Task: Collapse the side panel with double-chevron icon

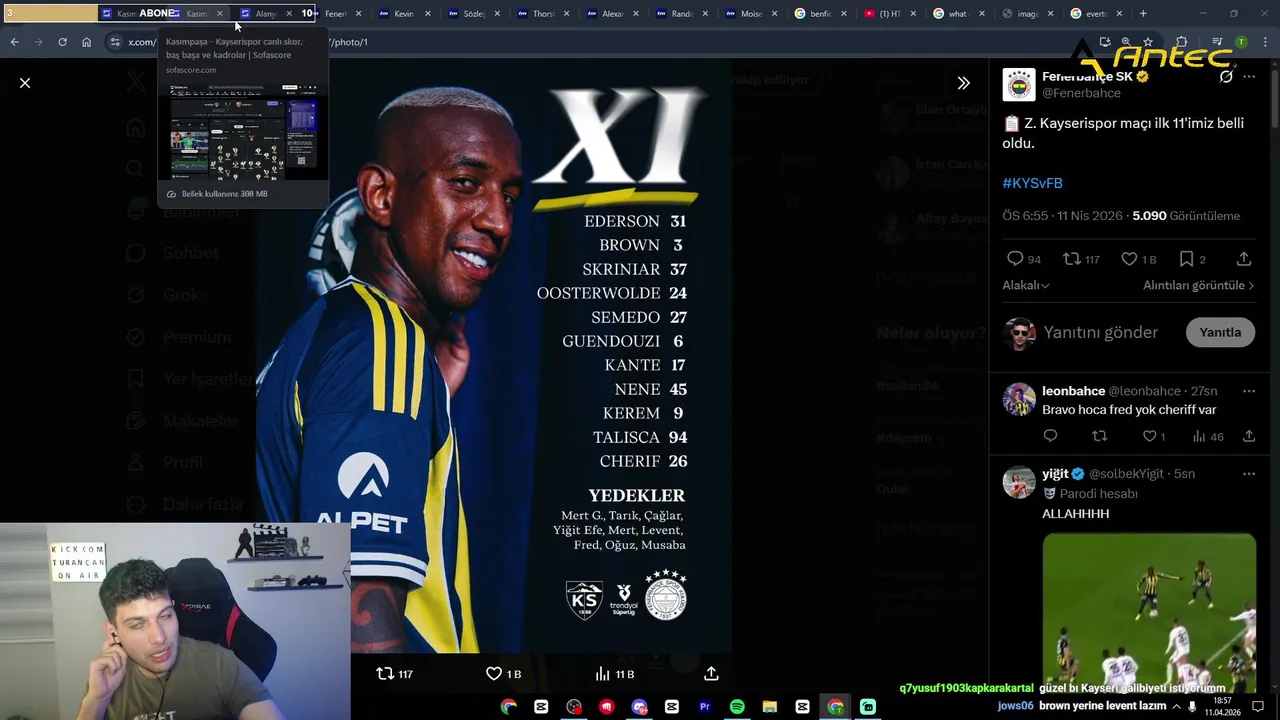Action: tap(963, 83)
